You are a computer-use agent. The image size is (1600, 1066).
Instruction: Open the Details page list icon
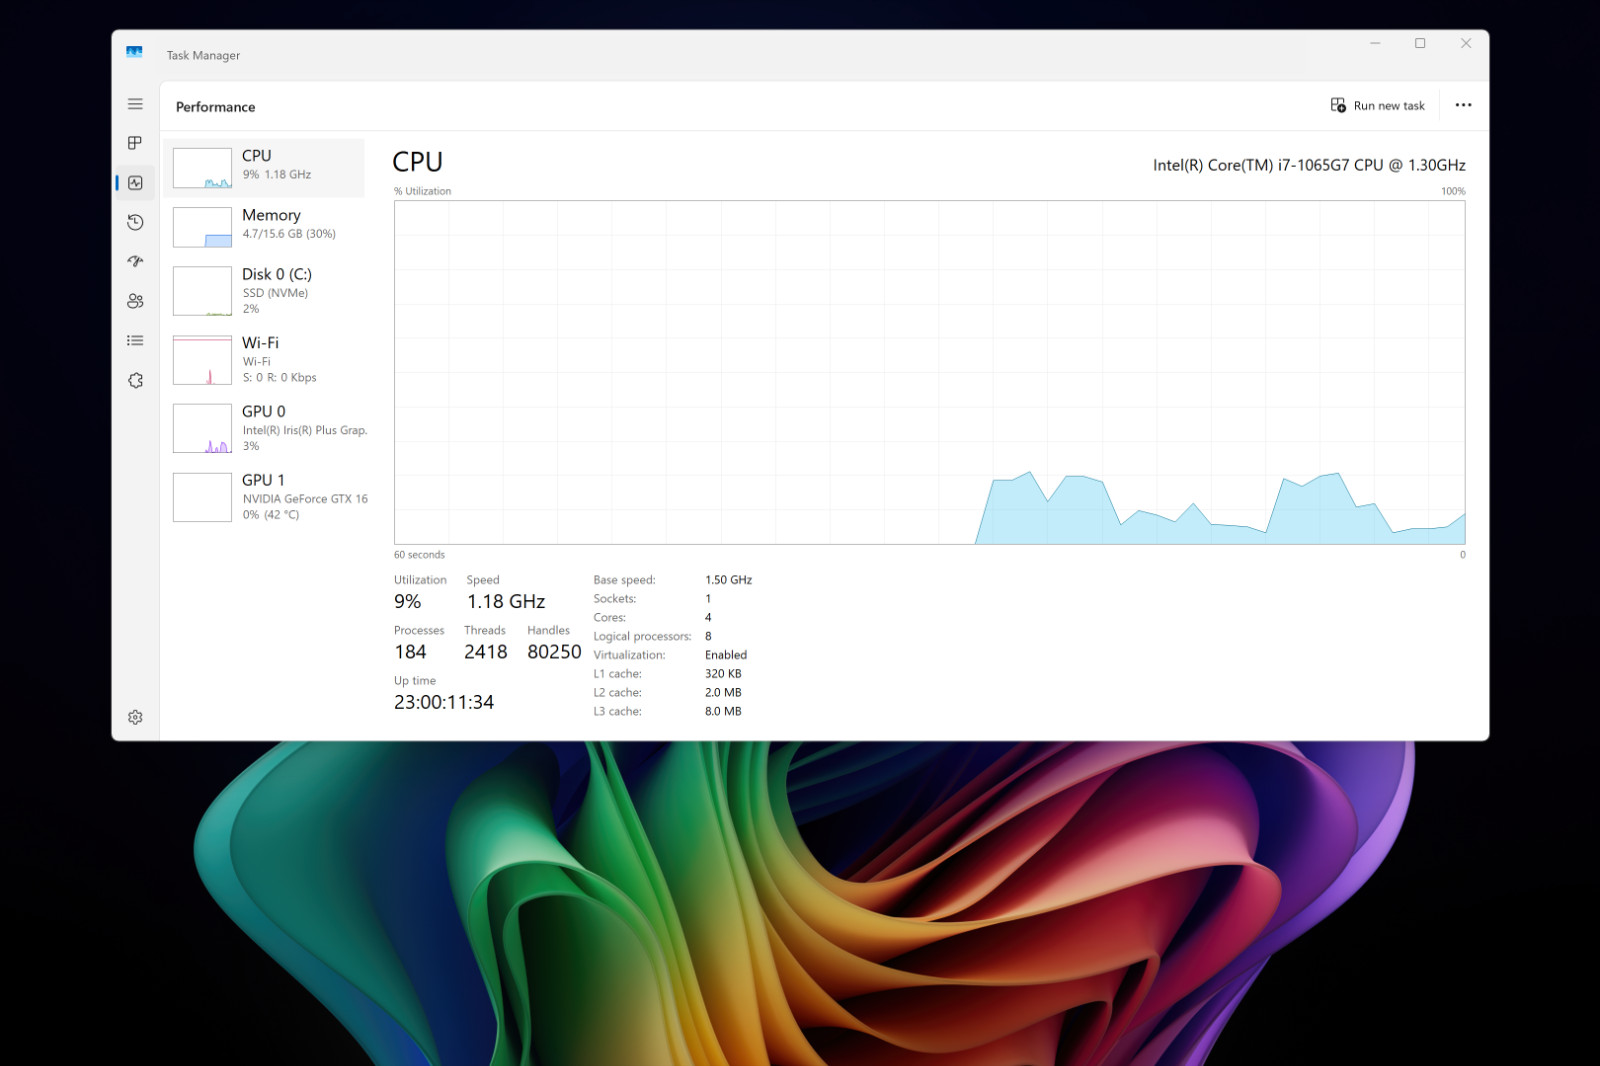pyautogui.click(x=135, y=341)
